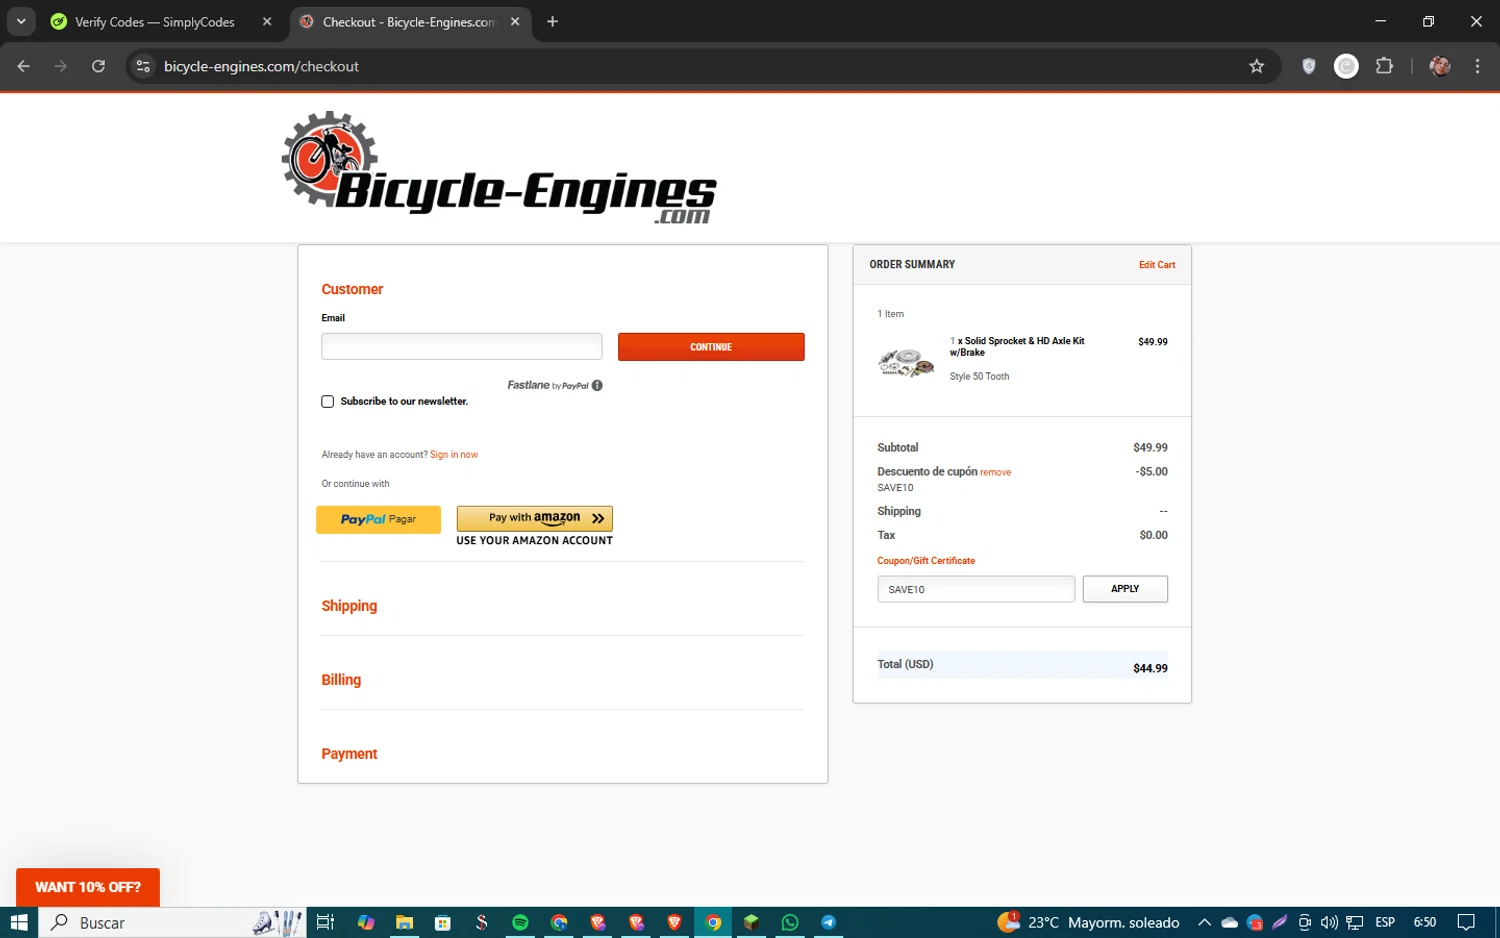Bookmark this page with the star icon
Viewport: 1500px width, 938px height.
coord(1256,66)
